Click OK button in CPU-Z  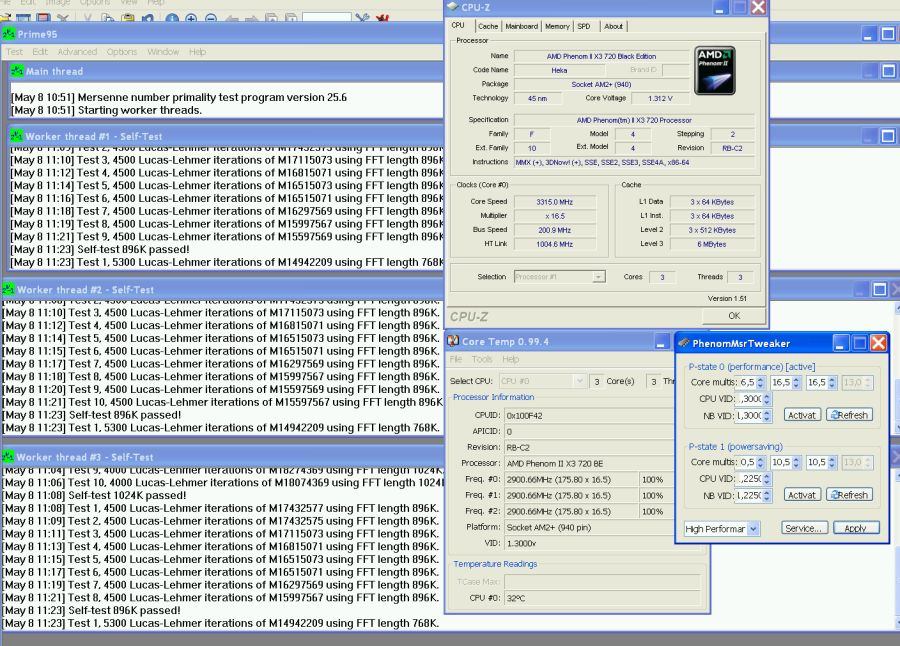(734, 316)
